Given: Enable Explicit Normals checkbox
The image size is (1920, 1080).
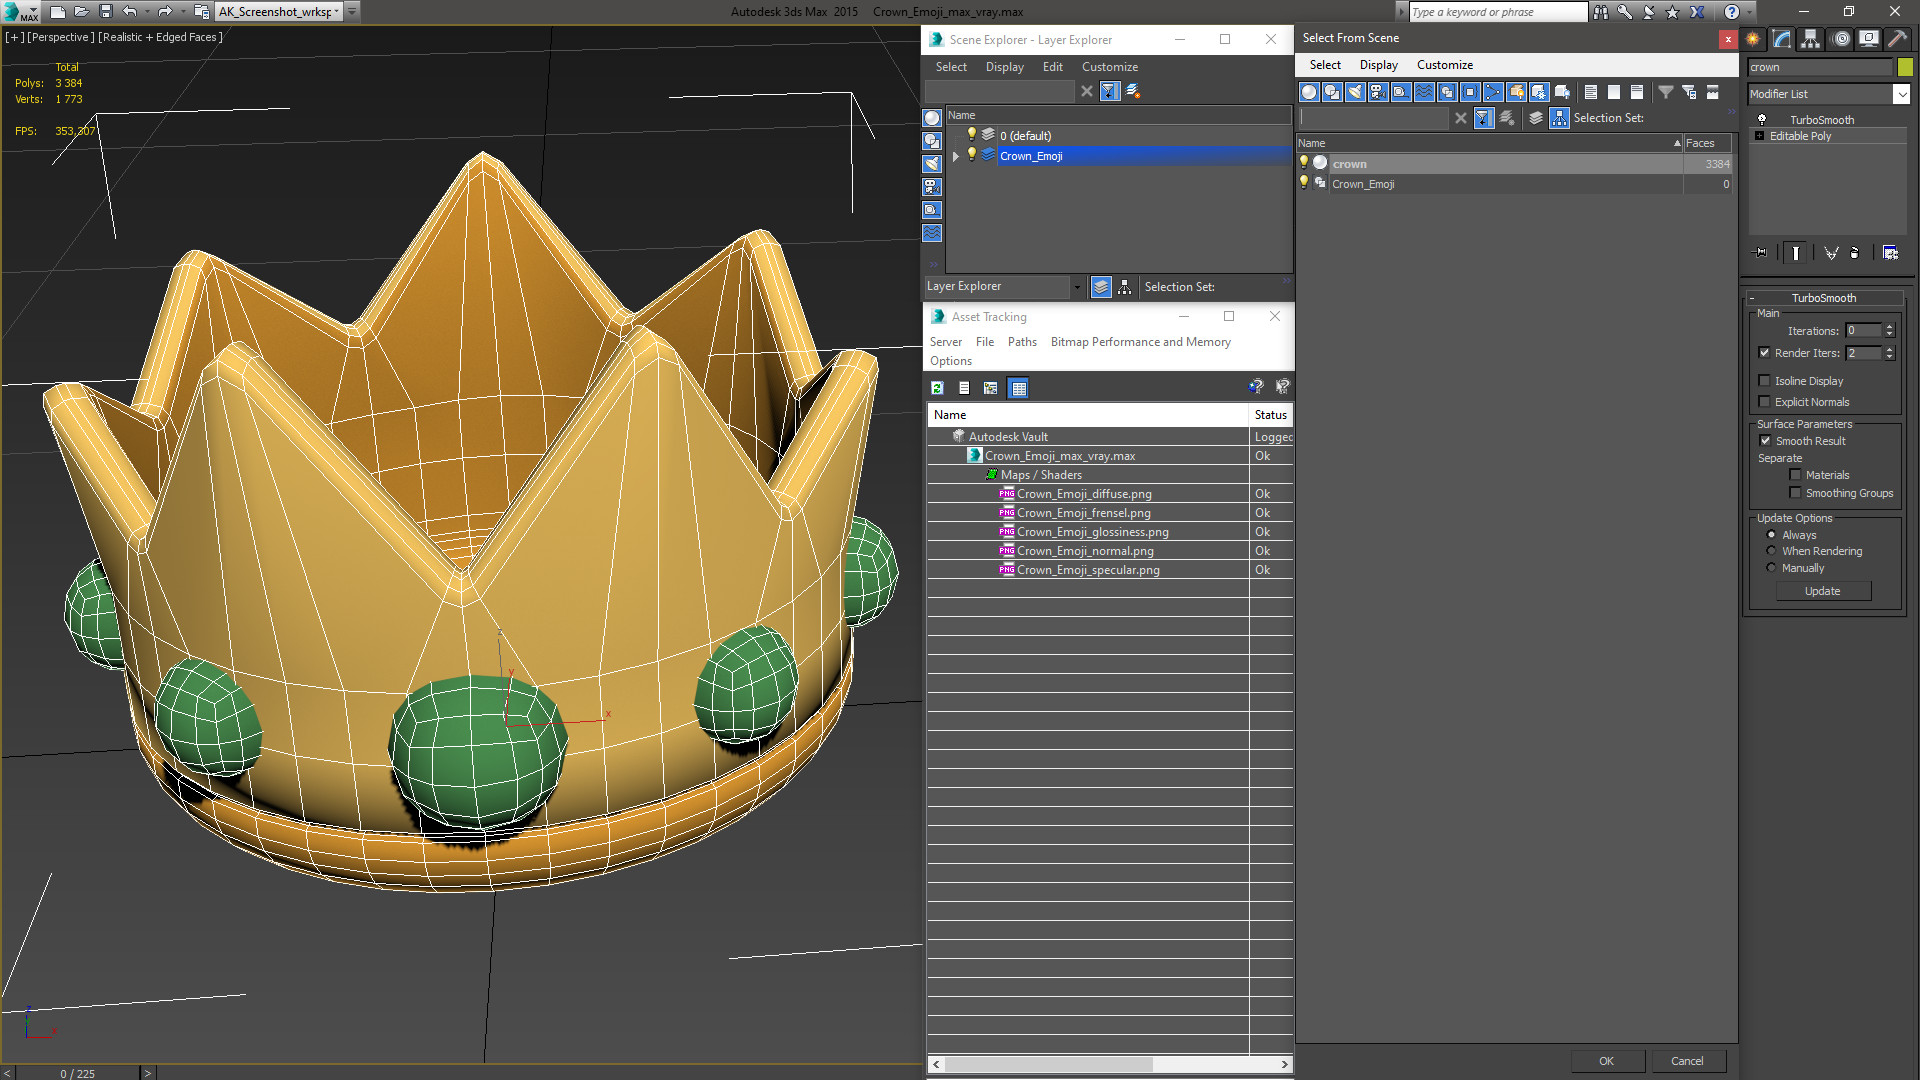Looking at the screenshot, I should [x=1764, y=402].
